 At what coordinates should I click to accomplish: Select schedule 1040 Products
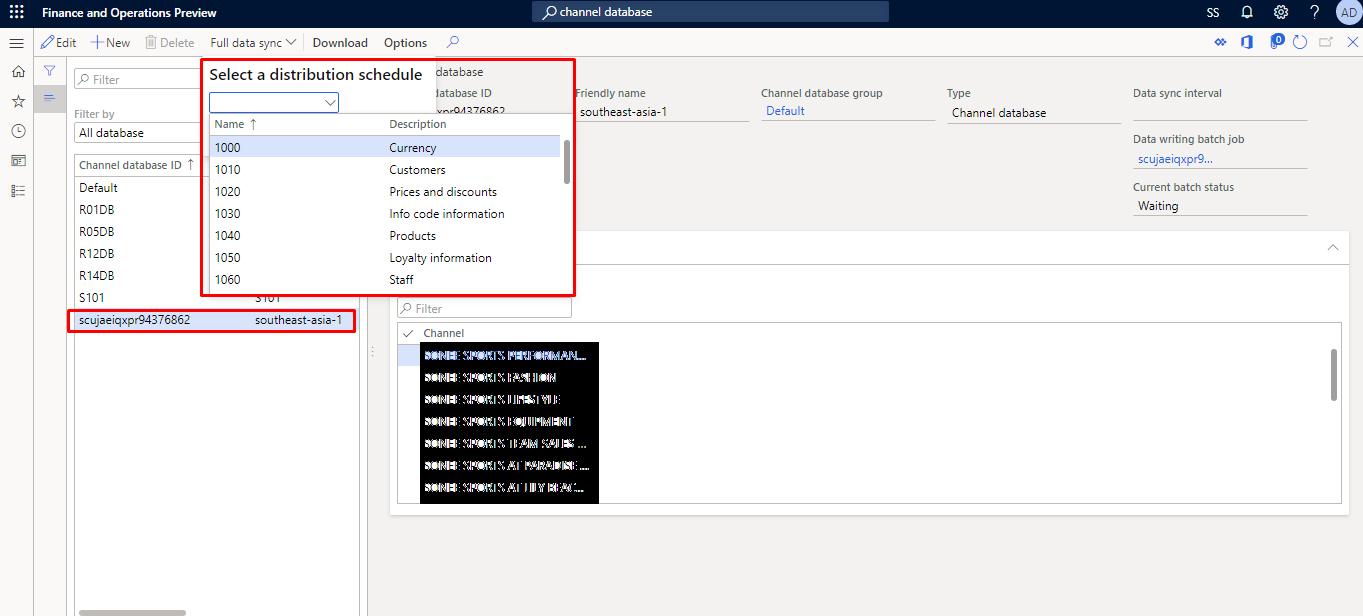point(385,235)
